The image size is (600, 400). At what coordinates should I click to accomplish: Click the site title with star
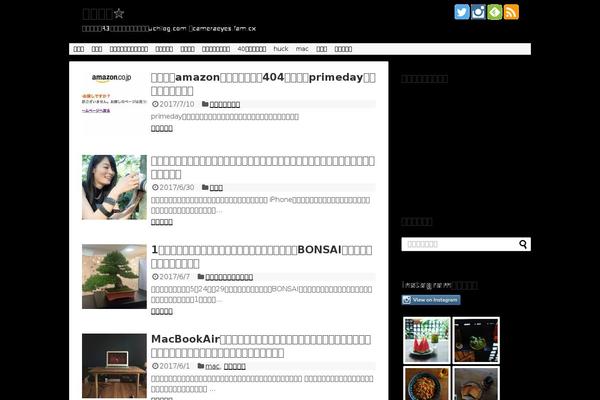(x=103, y=13)
